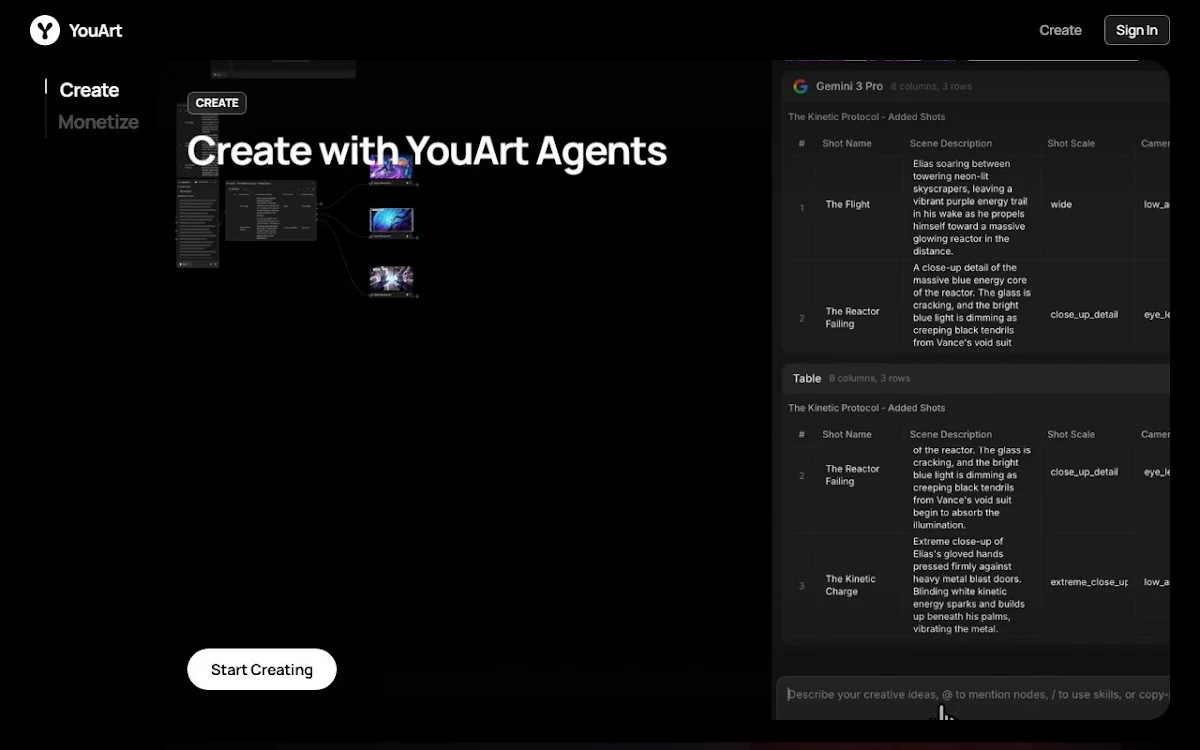Image resolution: width=1200 pixels, height=750 pixels.
Task: Click the Sign In button
Action: 1137,30
